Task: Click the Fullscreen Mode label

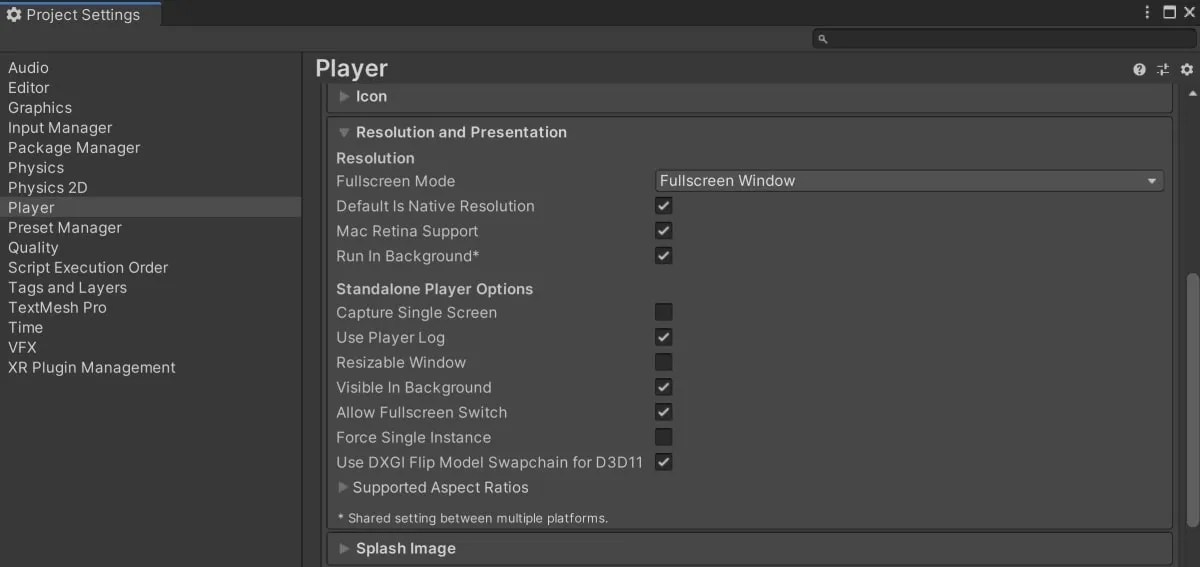Action: coord(395,181)
